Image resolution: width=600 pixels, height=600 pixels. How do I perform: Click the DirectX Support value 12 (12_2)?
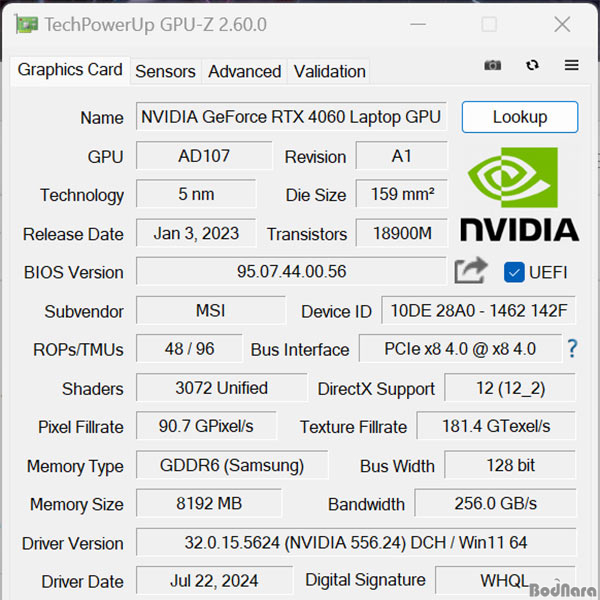(510, 388)
